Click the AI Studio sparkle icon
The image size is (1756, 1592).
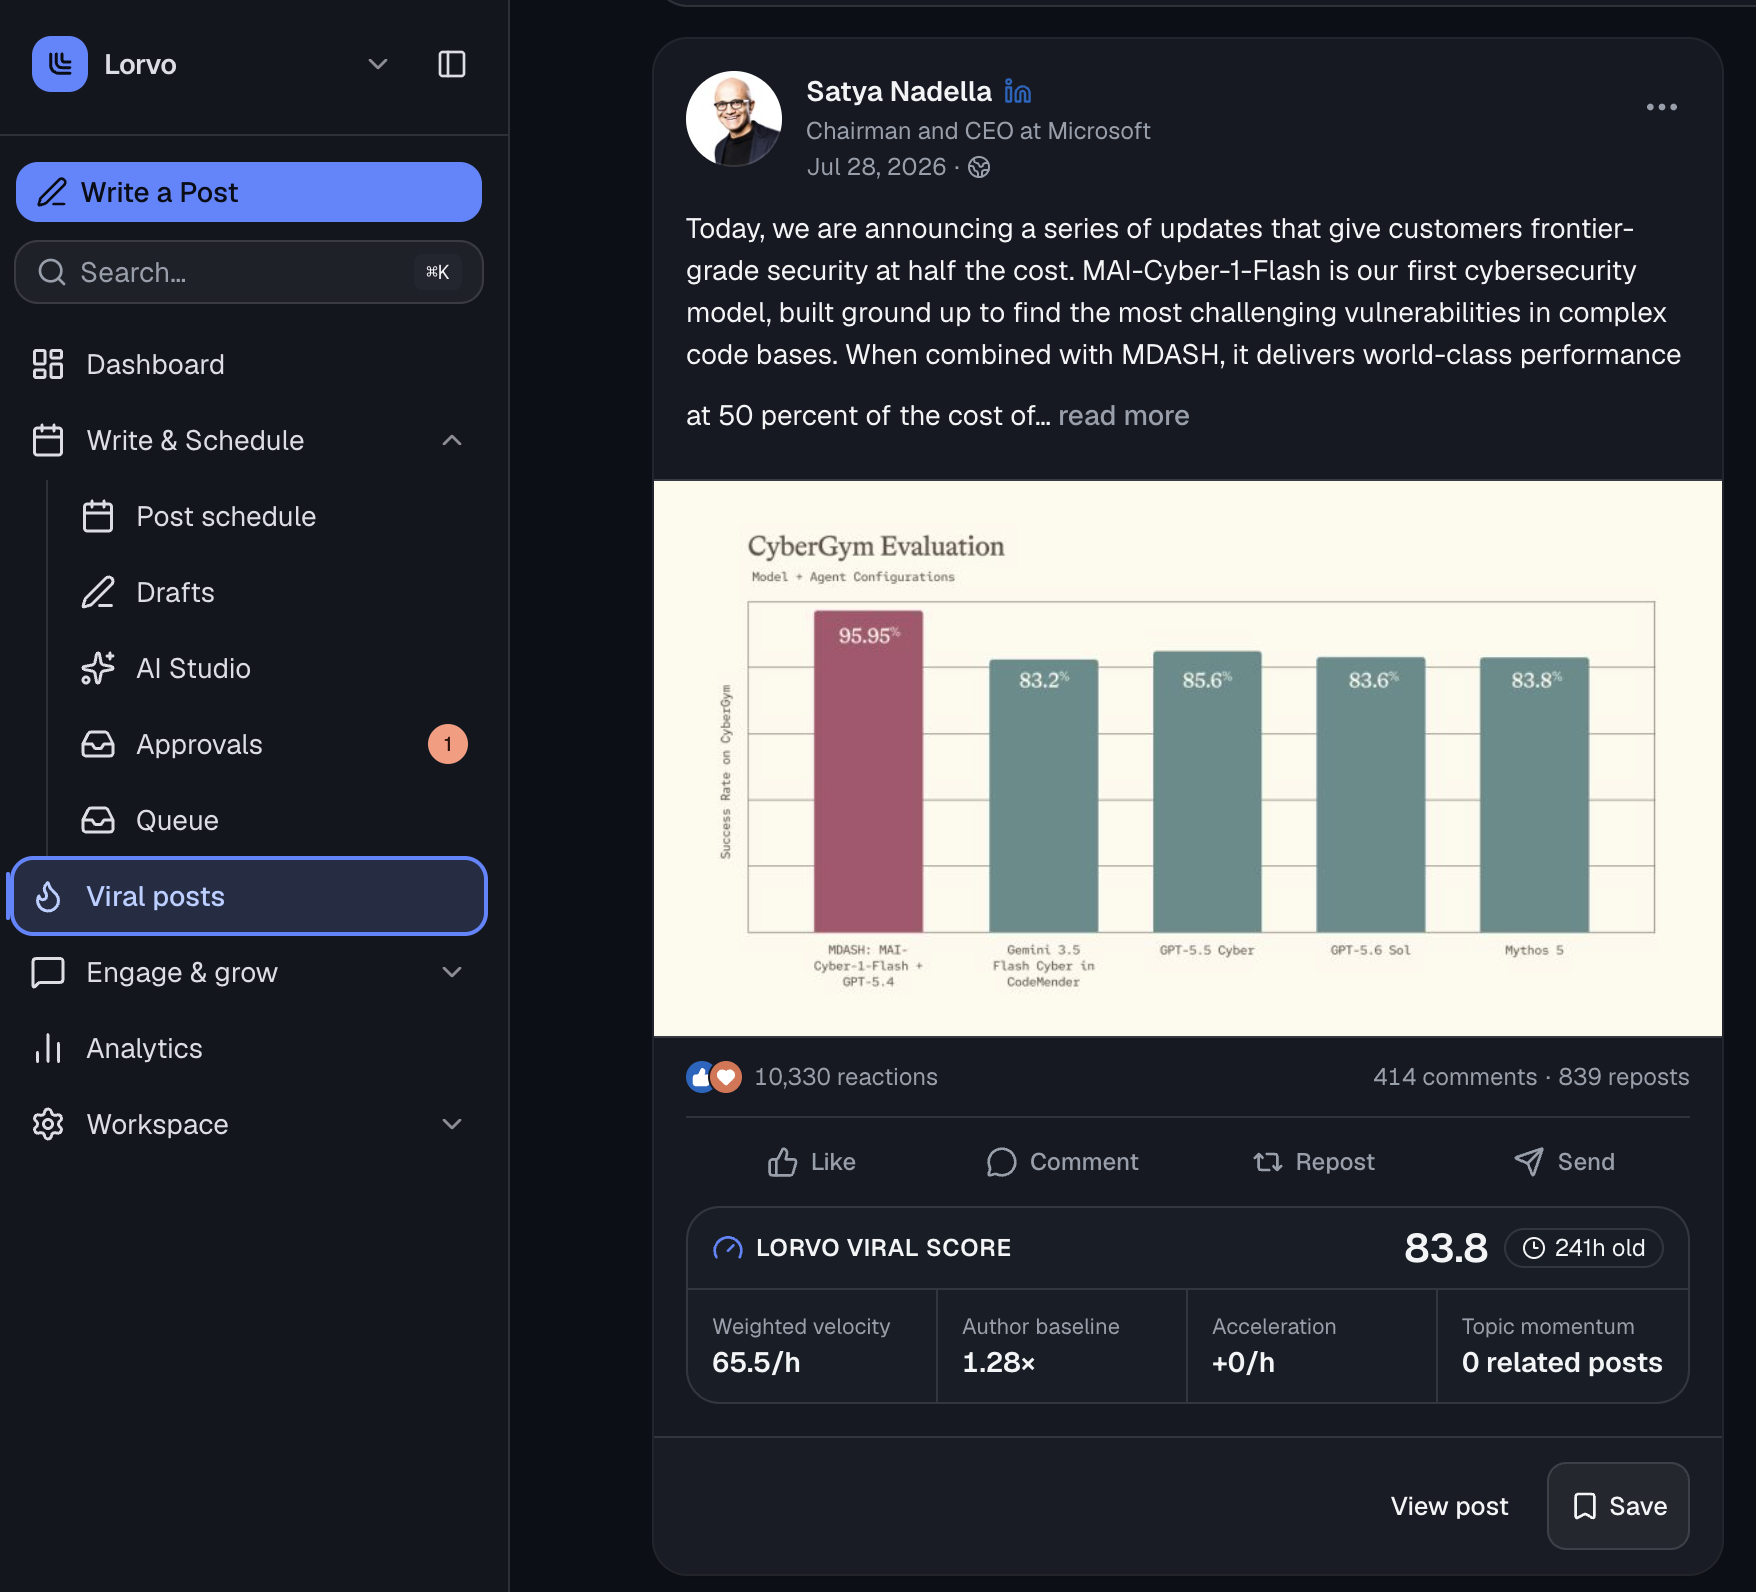click(x=98, y=668)
